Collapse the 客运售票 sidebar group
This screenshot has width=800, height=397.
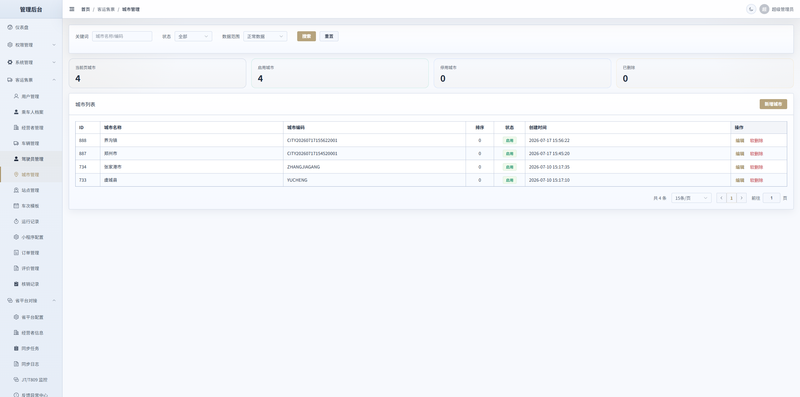pos(31,80)
